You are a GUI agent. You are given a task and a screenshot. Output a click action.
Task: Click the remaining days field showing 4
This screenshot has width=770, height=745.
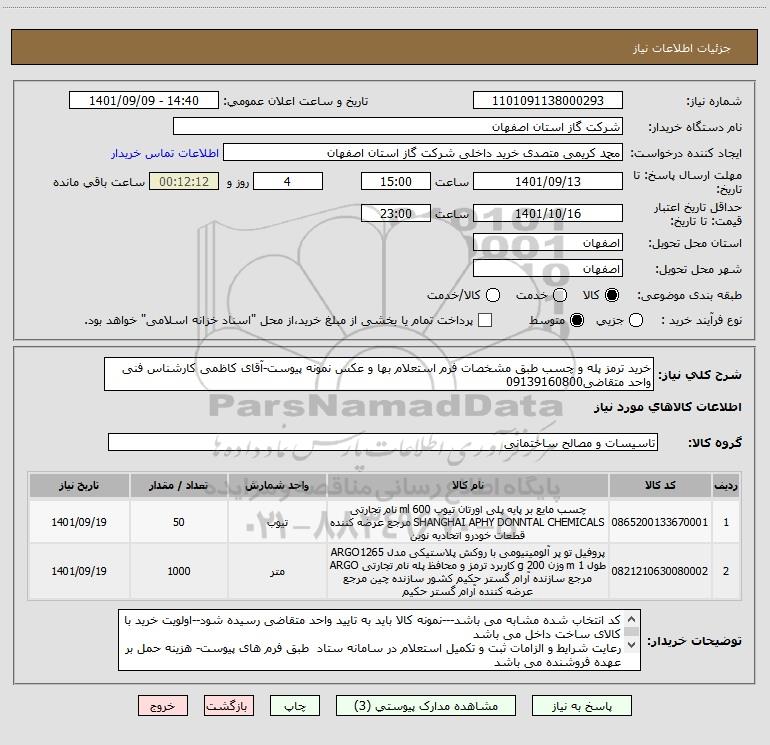point(288,181)
